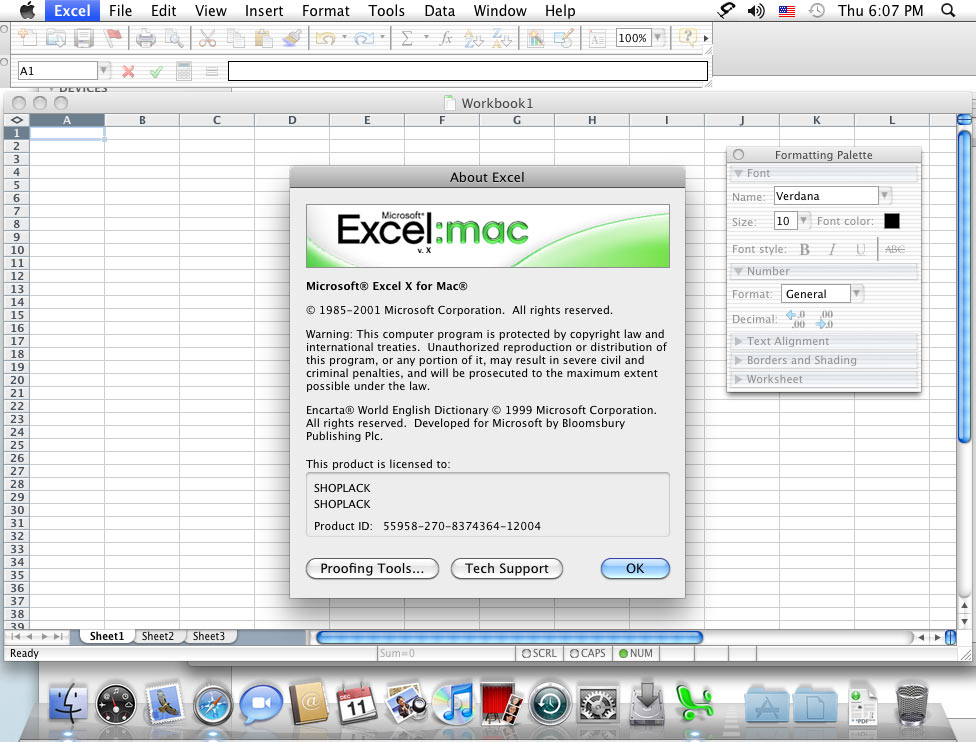Open the number Format dropdown showing General

(856, 294)
